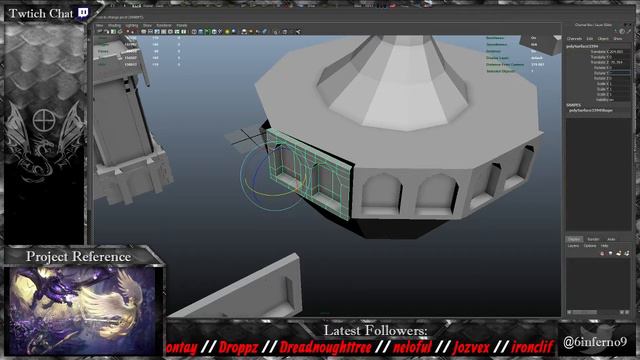This screenshot has height=360, width=640.
Task: Open the Layers menu in Layer Editor
Action: tap(573, 246)
